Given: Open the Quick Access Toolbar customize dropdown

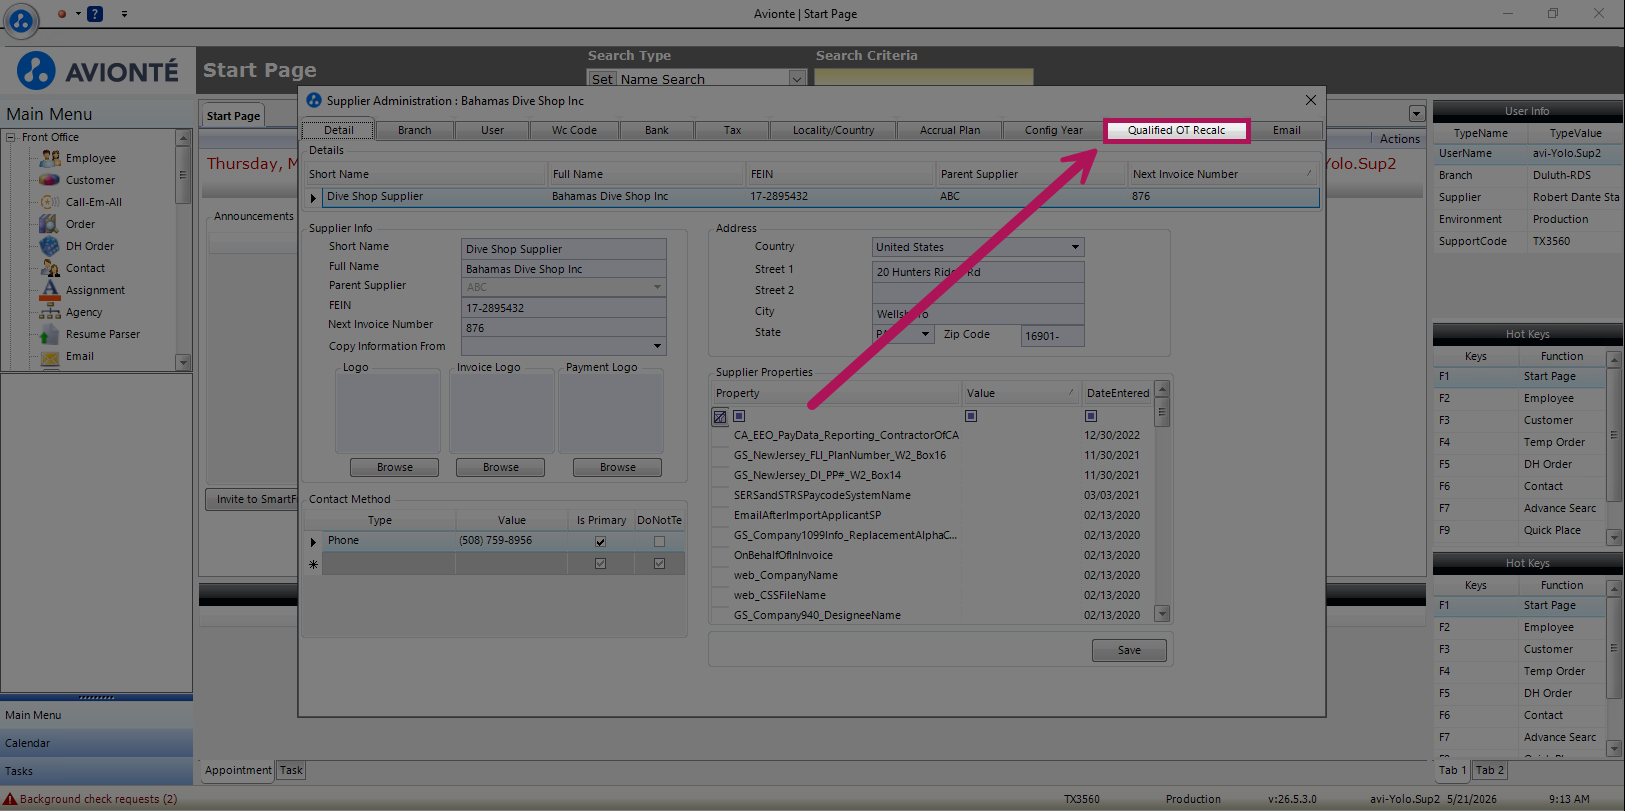Looking at the screenshot, I should tap(124, 14).
